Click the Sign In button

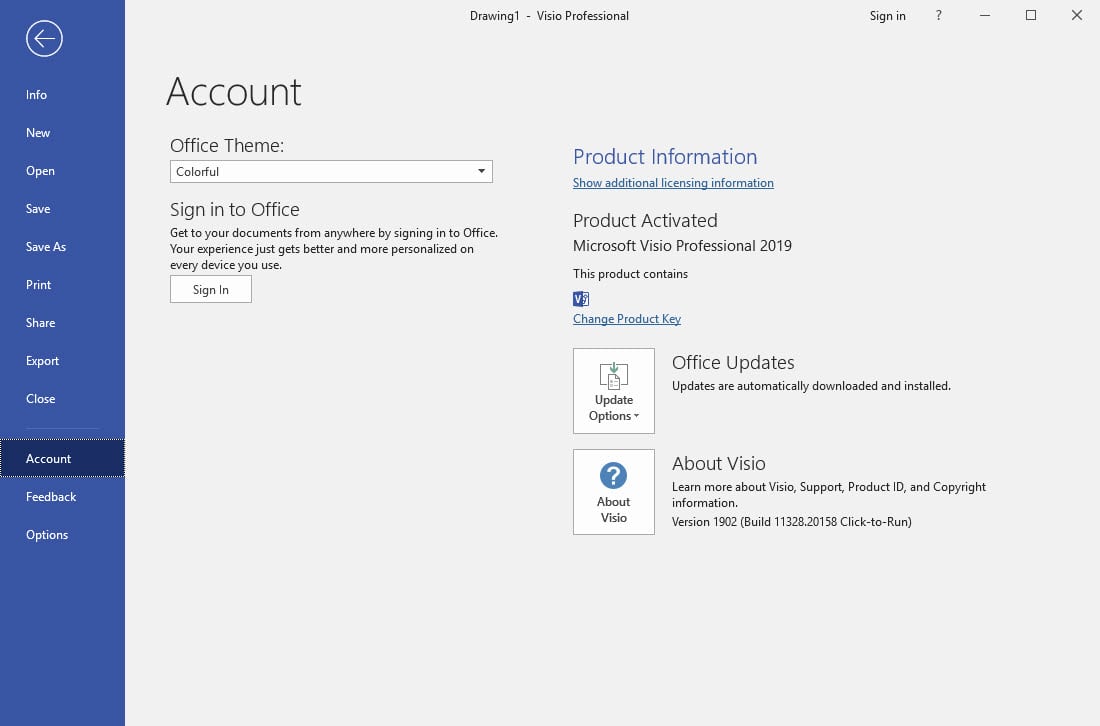[210, 289]
